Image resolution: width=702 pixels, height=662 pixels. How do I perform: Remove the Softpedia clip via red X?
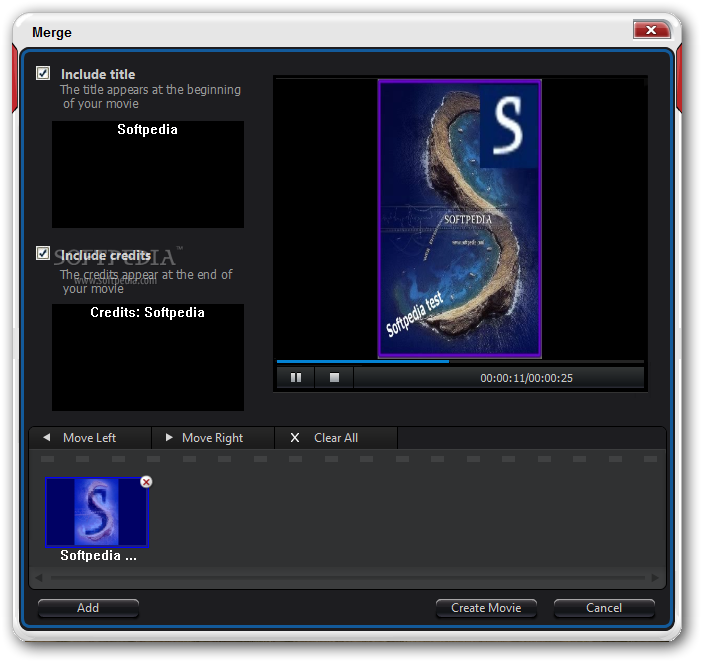(146, 482)
